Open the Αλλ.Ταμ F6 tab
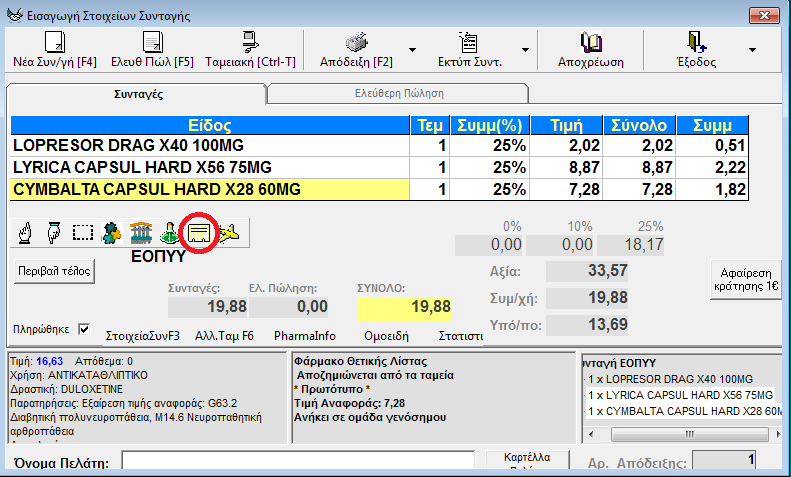This screenshot has width=791, height=477. (x=224, y=336)
